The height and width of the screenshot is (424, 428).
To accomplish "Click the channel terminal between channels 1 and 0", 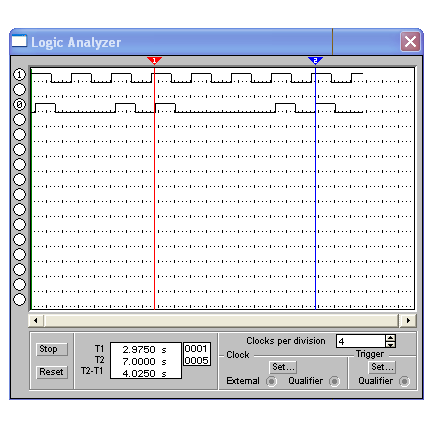I will pyautogui.click(x=19, y=89).
